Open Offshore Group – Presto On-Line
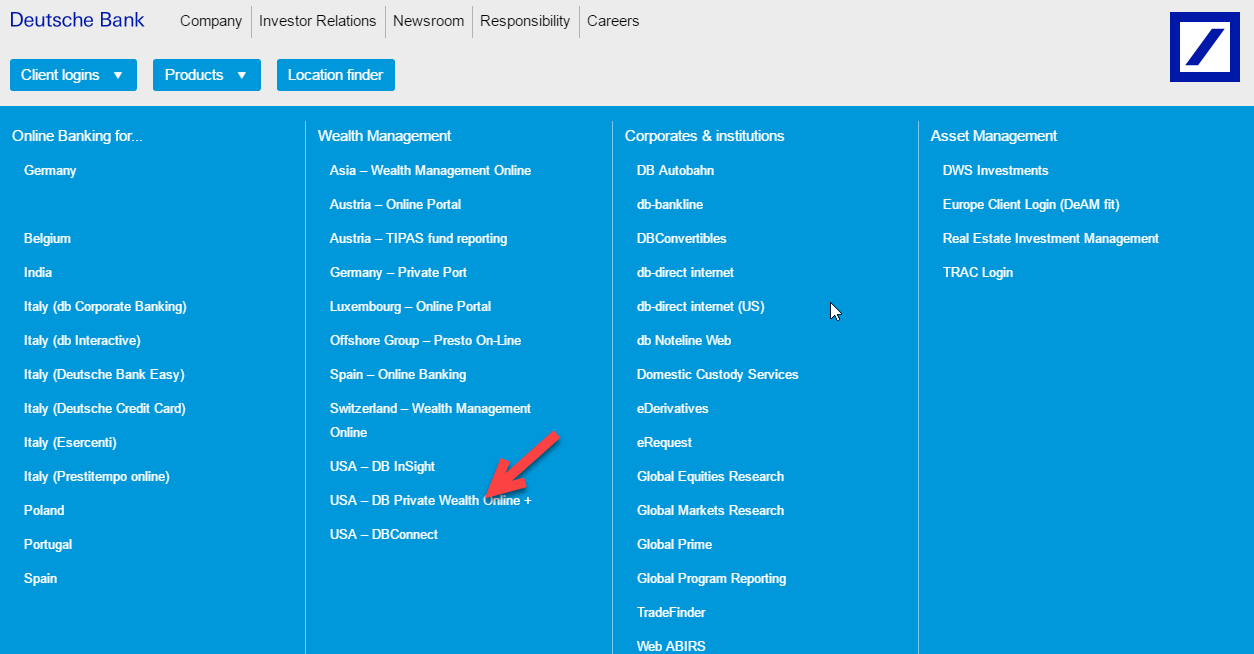This screenshot has height=654, width=1254. tap(425, 340)
